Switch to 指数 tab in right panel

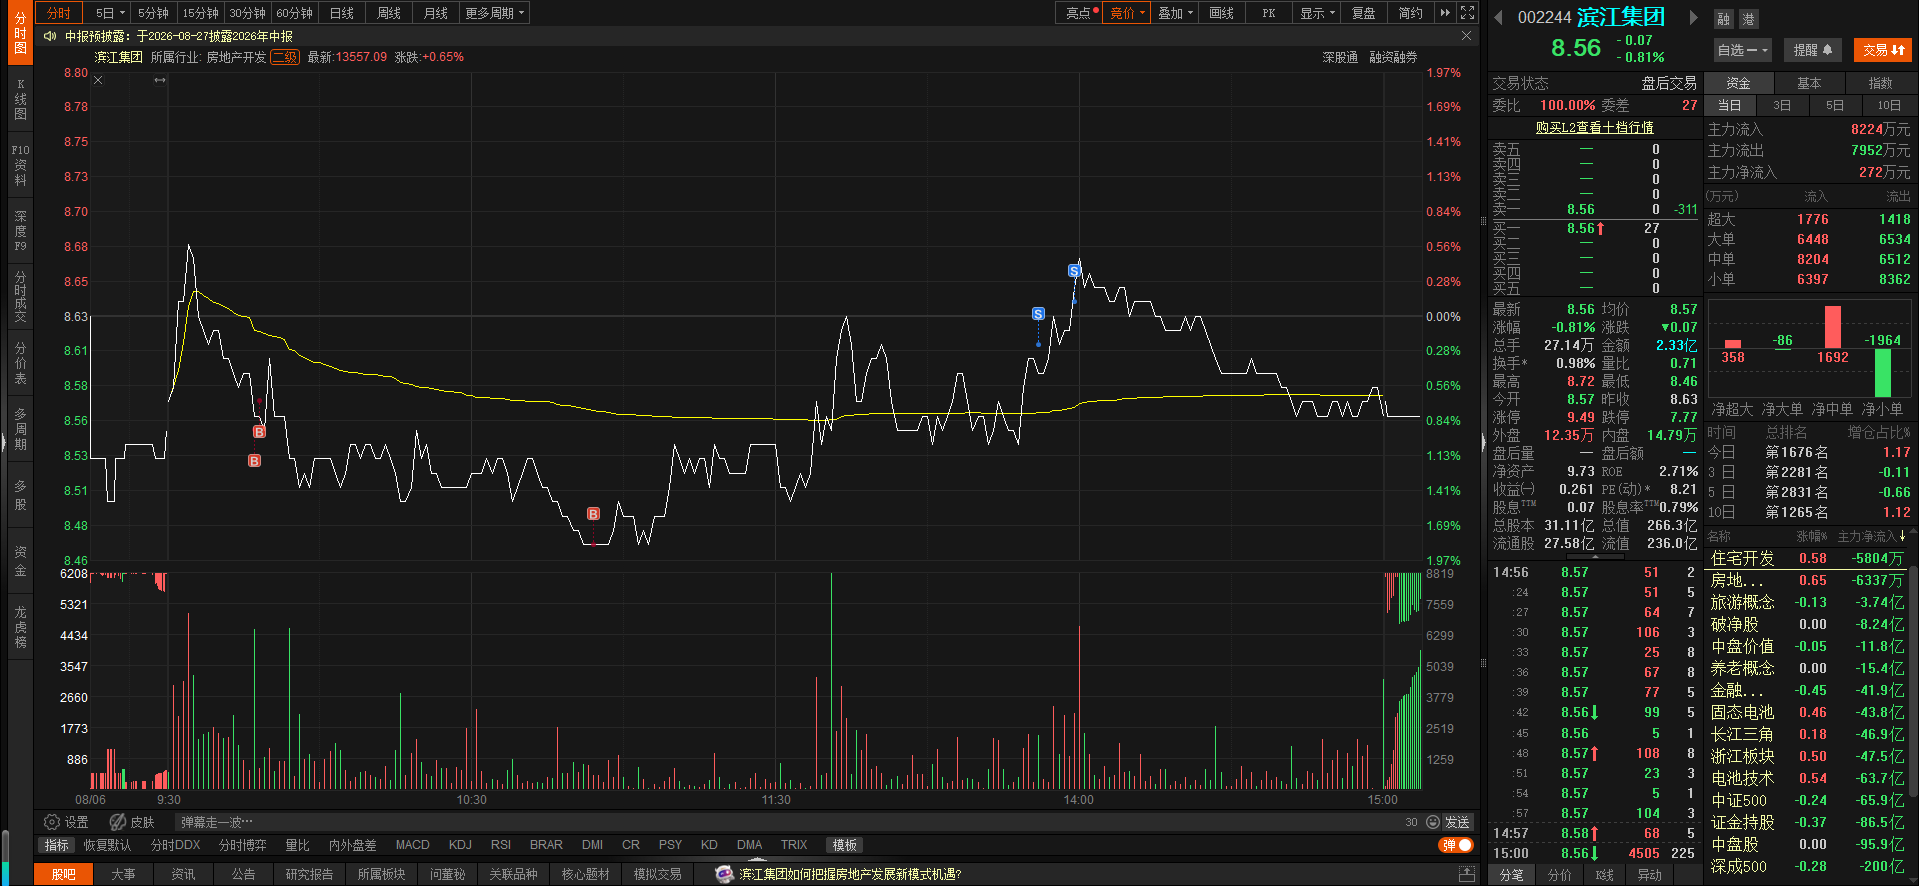pyautogui.click(x=1880, y=83)
